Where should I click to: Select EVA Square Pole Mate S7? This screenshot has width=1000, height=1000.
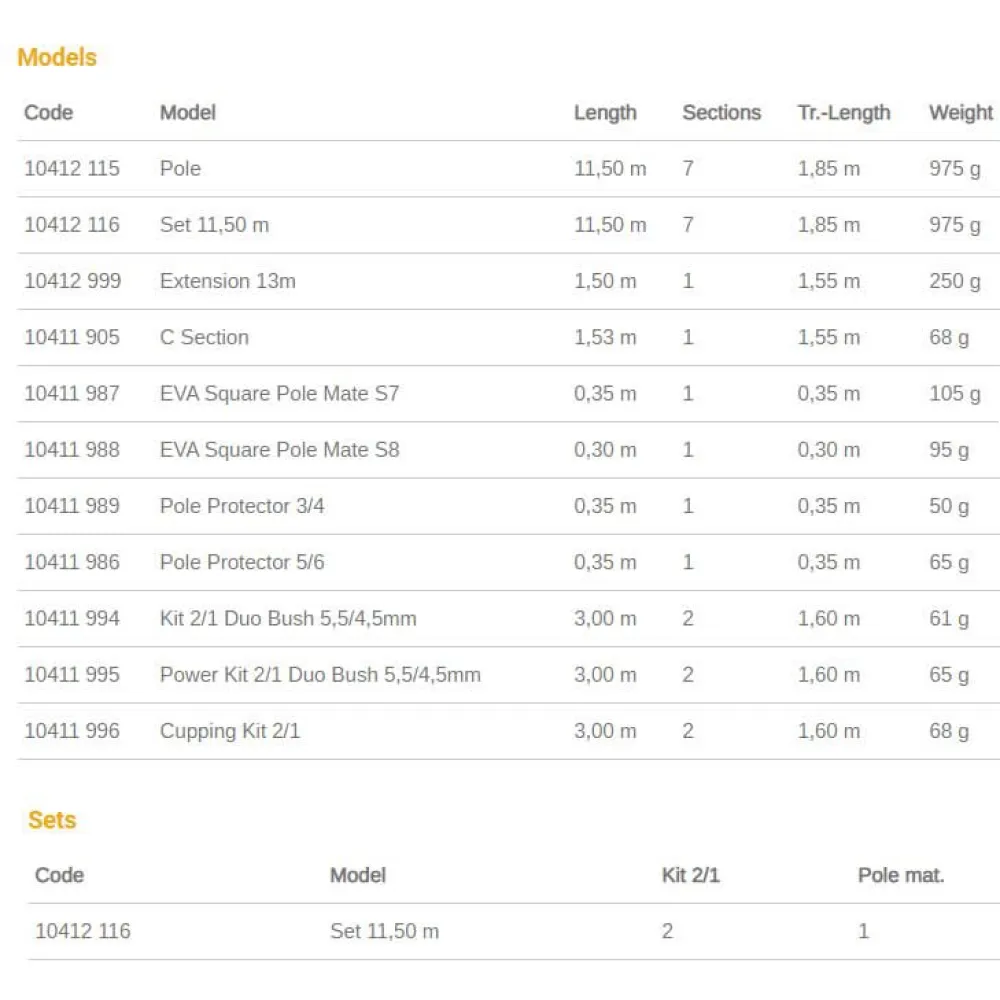pyautogui.click(x=279, y=393)
